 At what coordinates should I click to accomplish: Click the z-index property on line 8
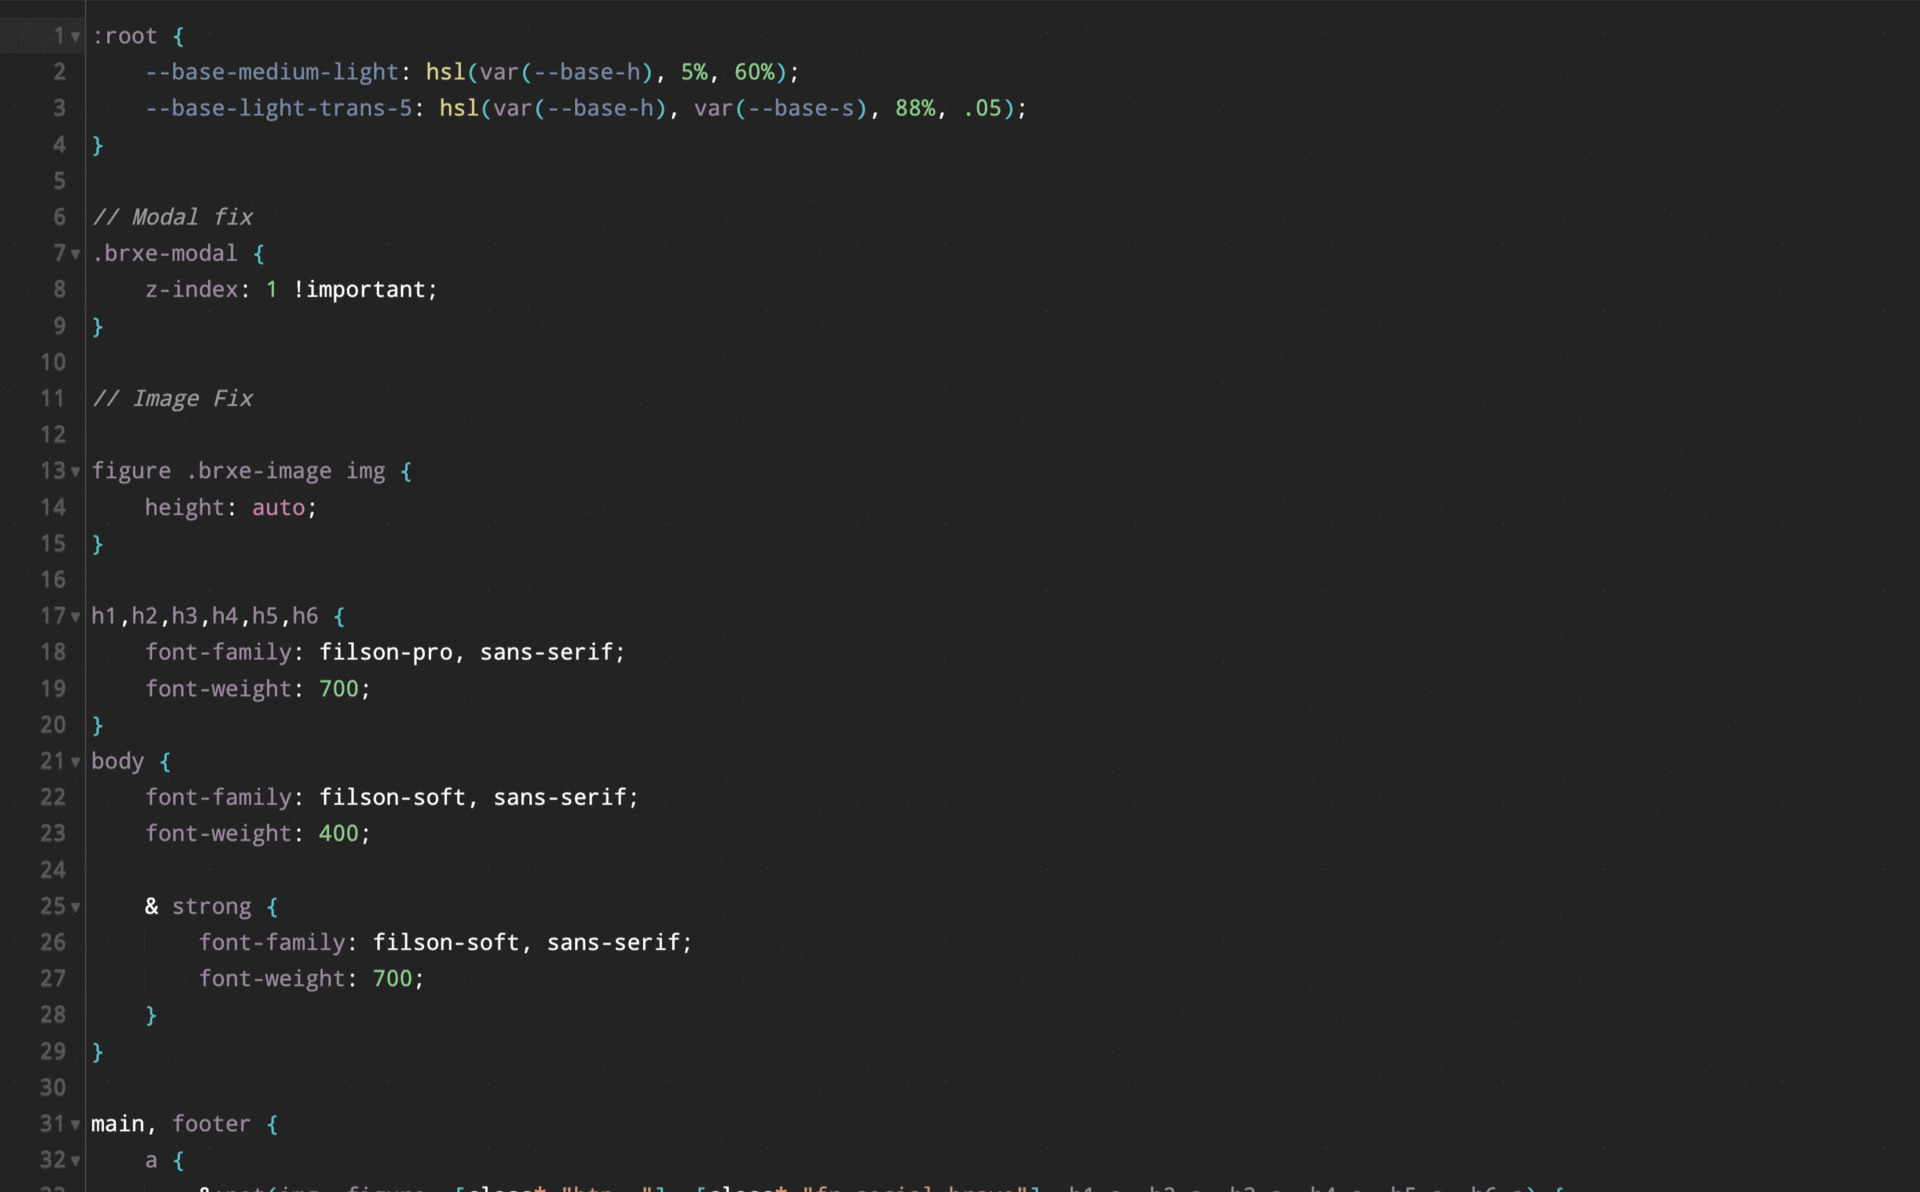pos(192,290)
